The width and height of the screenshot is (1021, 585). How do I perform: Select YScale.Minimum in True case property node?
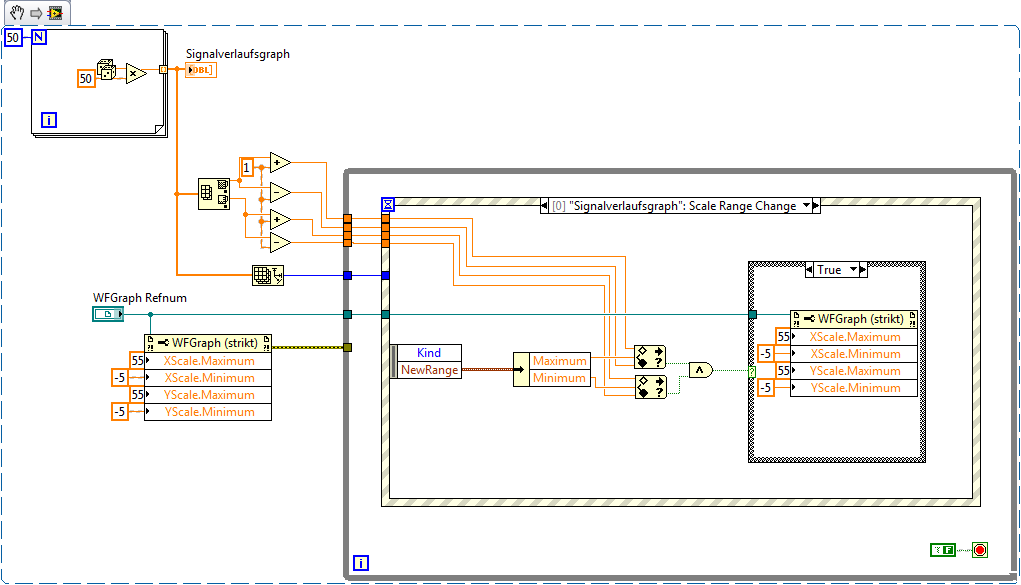pos(854,387)
